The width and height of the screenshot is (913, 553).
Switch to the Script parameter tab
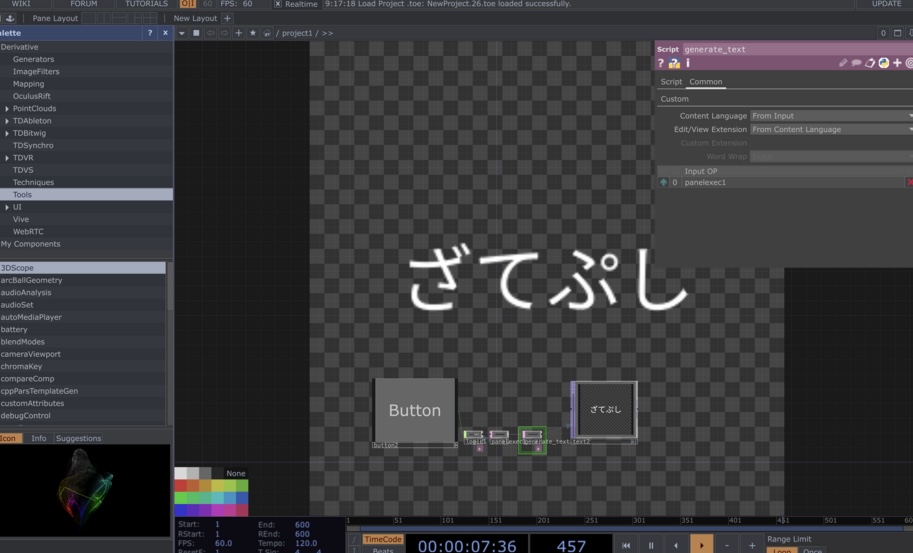pyautogui.click(x=671, y=82)
